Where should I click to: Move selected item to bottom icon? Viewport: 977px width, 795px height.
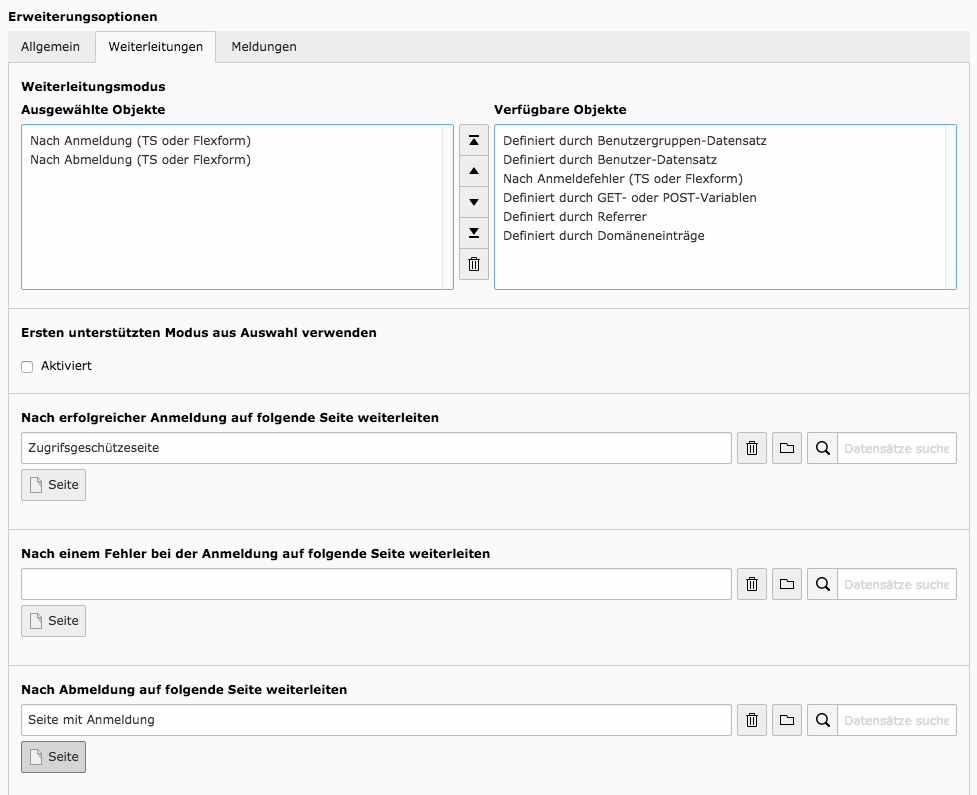point(474,234)
